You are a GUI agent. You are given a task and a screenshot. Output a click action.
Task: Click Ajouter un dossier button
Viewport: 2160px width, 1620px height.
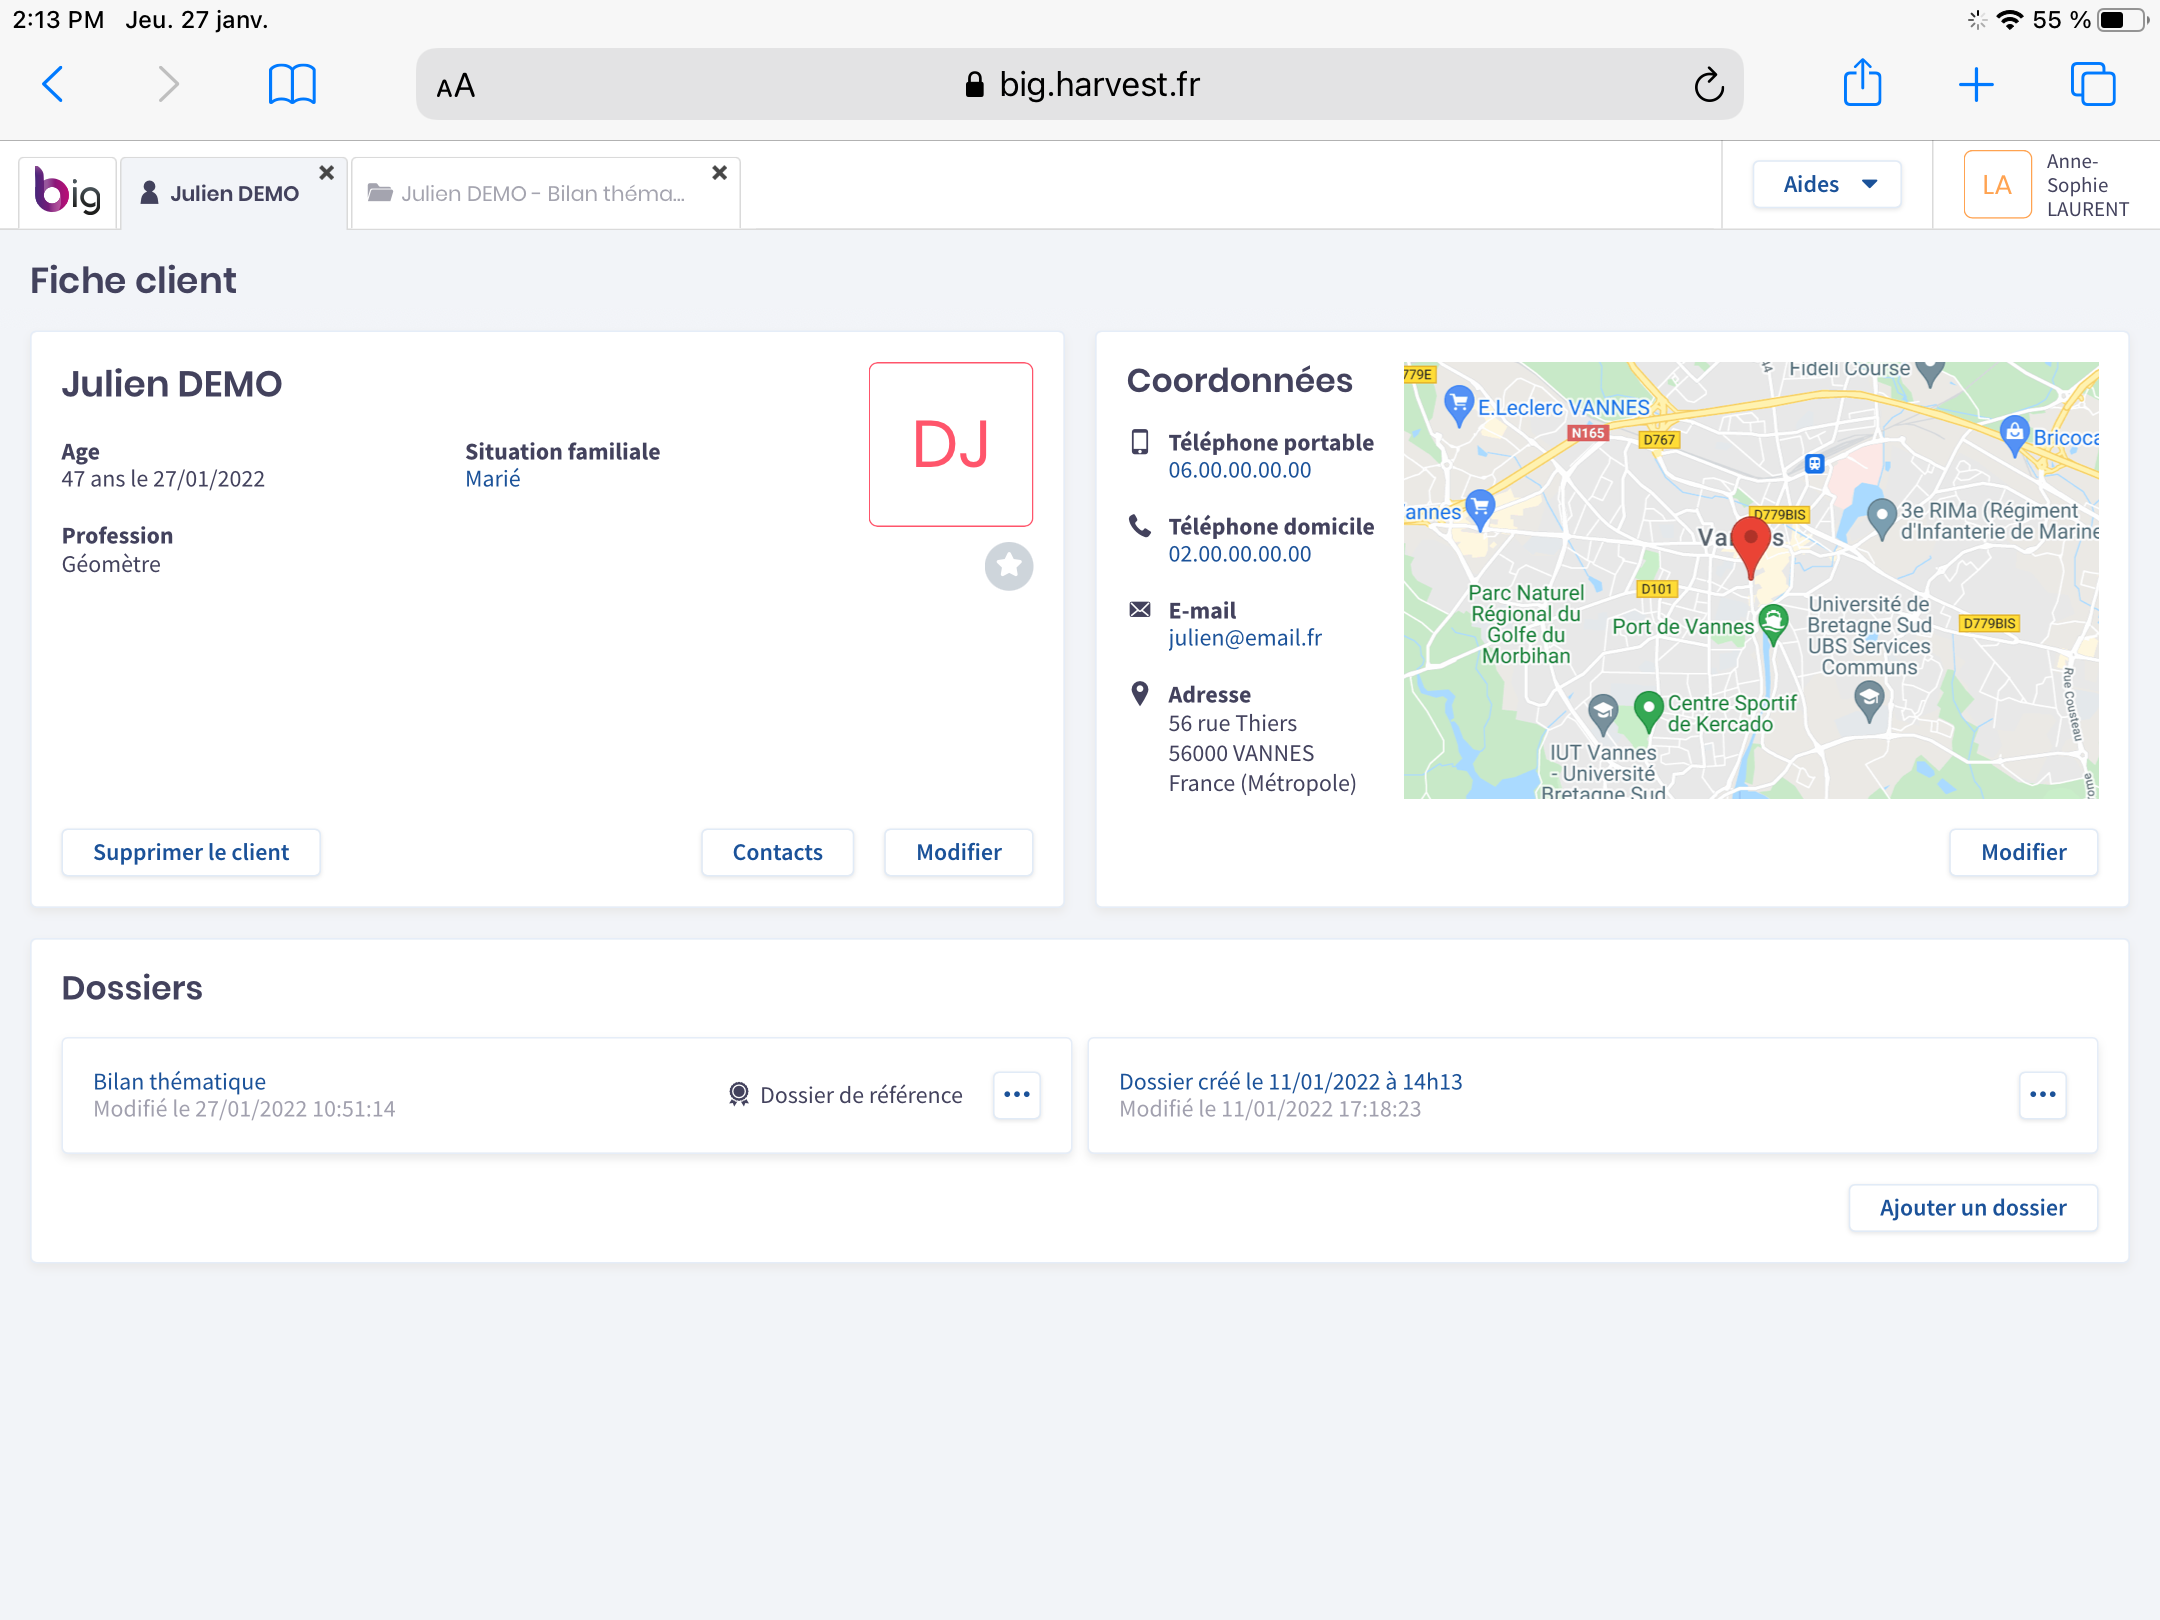pyautogui.click(x=1973, y=1208)
